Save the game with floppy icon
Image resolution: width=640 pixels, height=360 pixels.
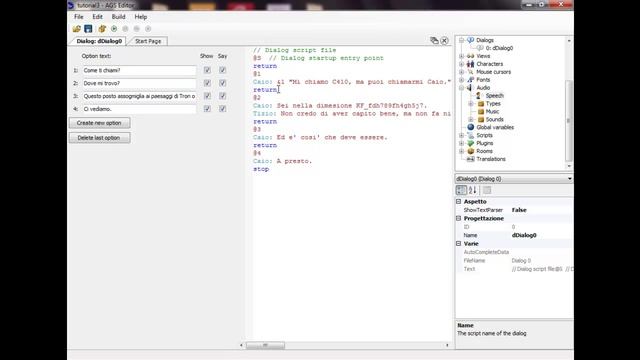[88, 29]
